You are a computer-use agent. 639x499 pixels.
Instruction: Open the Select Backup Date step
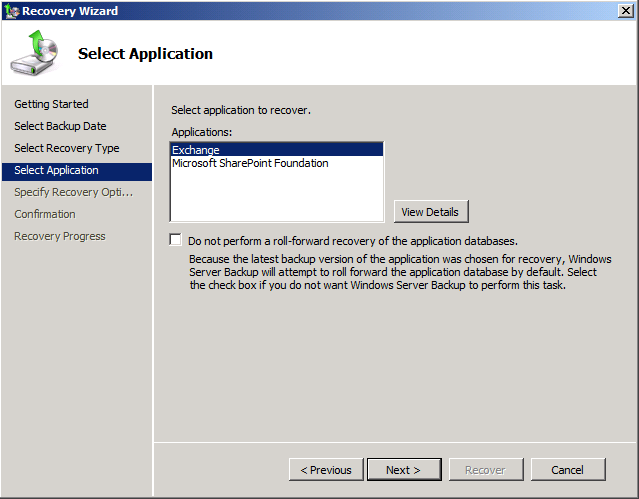pyautogui.click(x=60, y=126)
